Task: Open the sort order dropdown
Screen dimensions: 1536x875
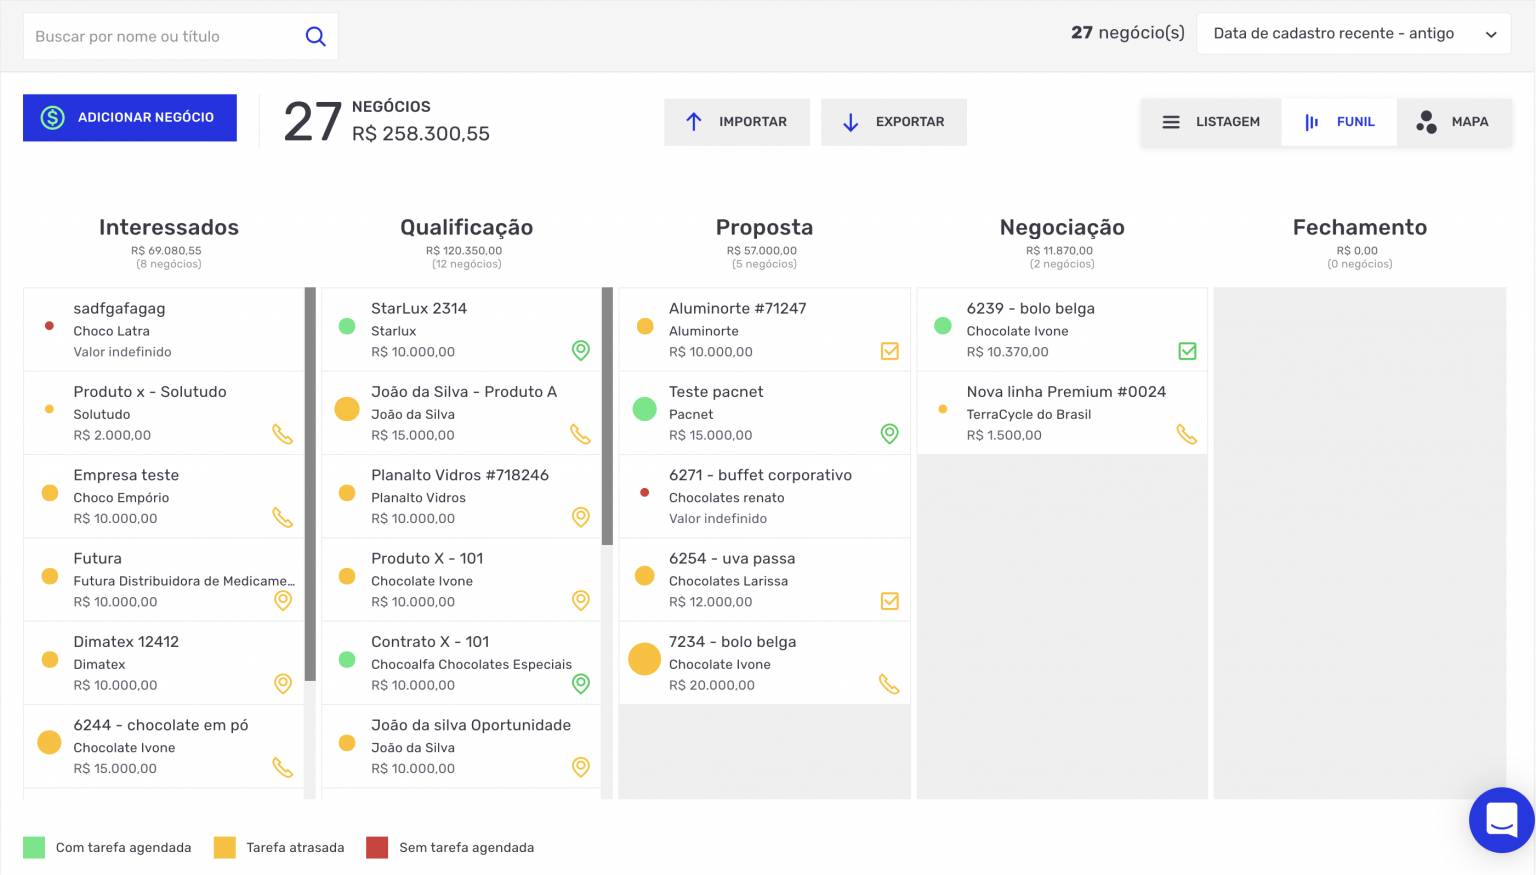Action: (1353, 34)
